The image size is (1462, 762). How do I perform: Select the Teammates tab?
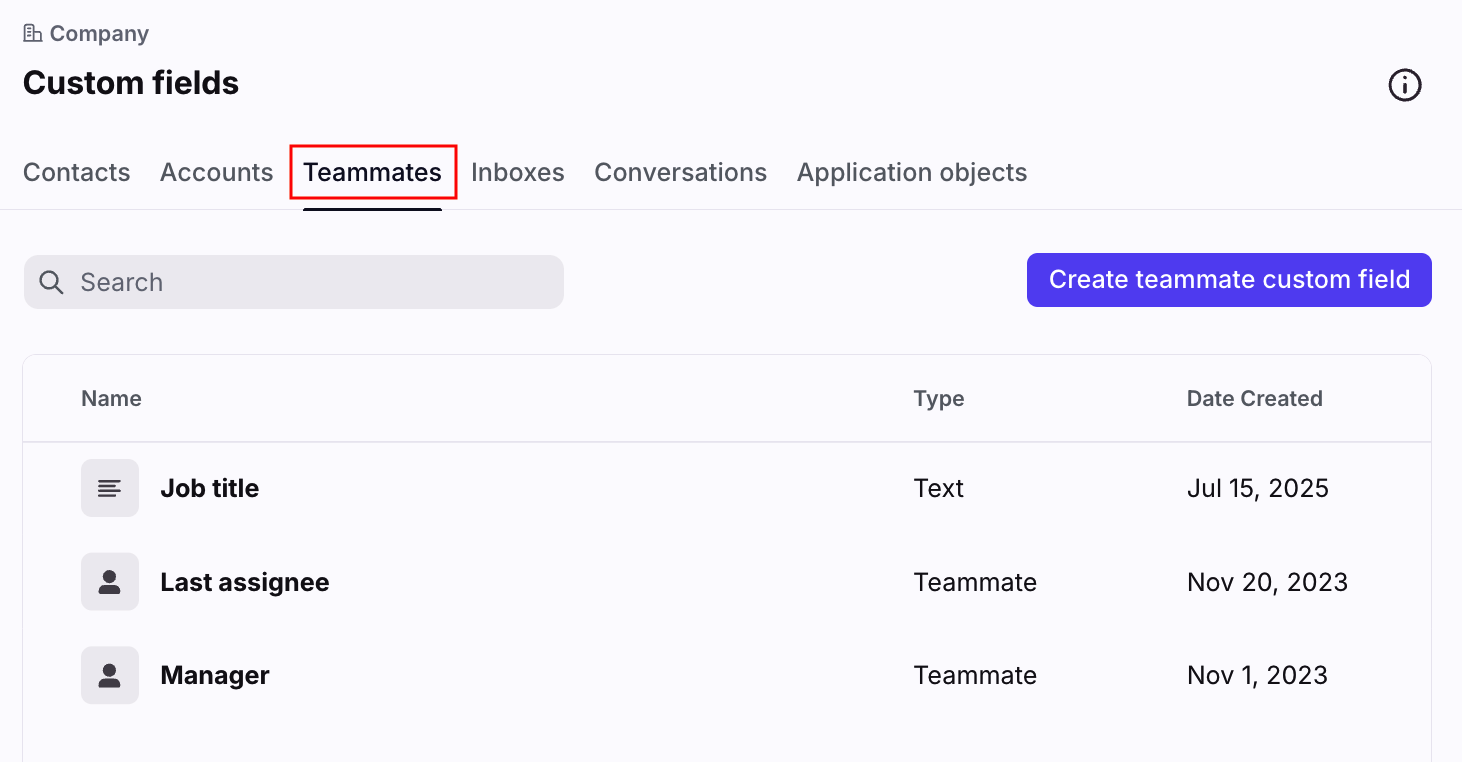tap(373, 172)
